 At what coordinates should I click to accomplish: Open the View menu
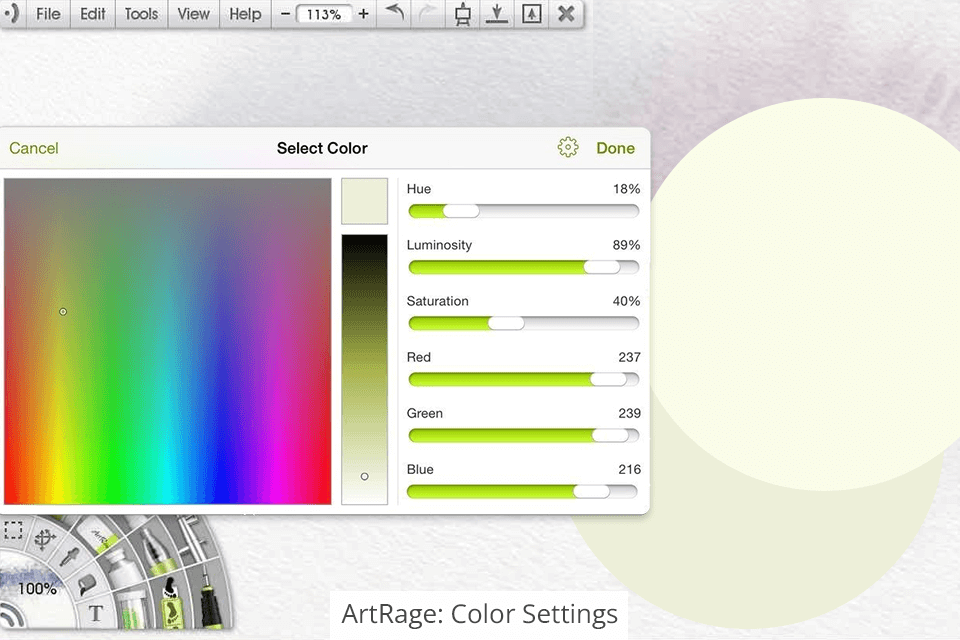tap(193, 13)
